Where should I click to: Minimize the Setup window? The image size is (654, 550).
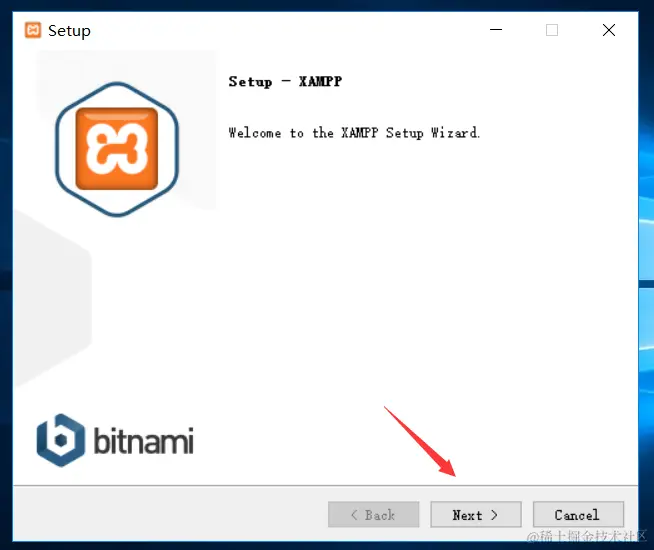click(496, 30)
